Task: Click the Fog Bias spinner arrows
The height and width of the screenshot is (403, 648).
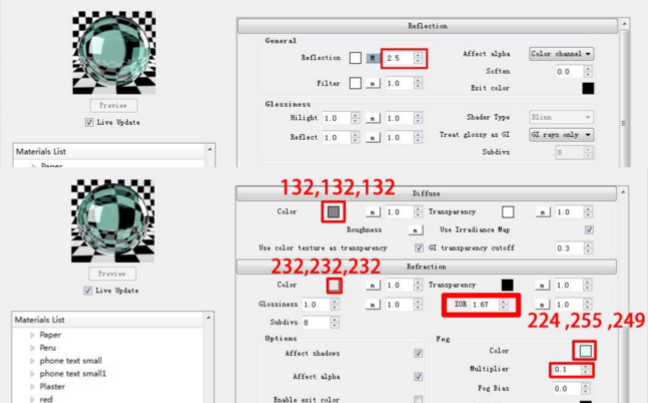Action: (585, 389)
